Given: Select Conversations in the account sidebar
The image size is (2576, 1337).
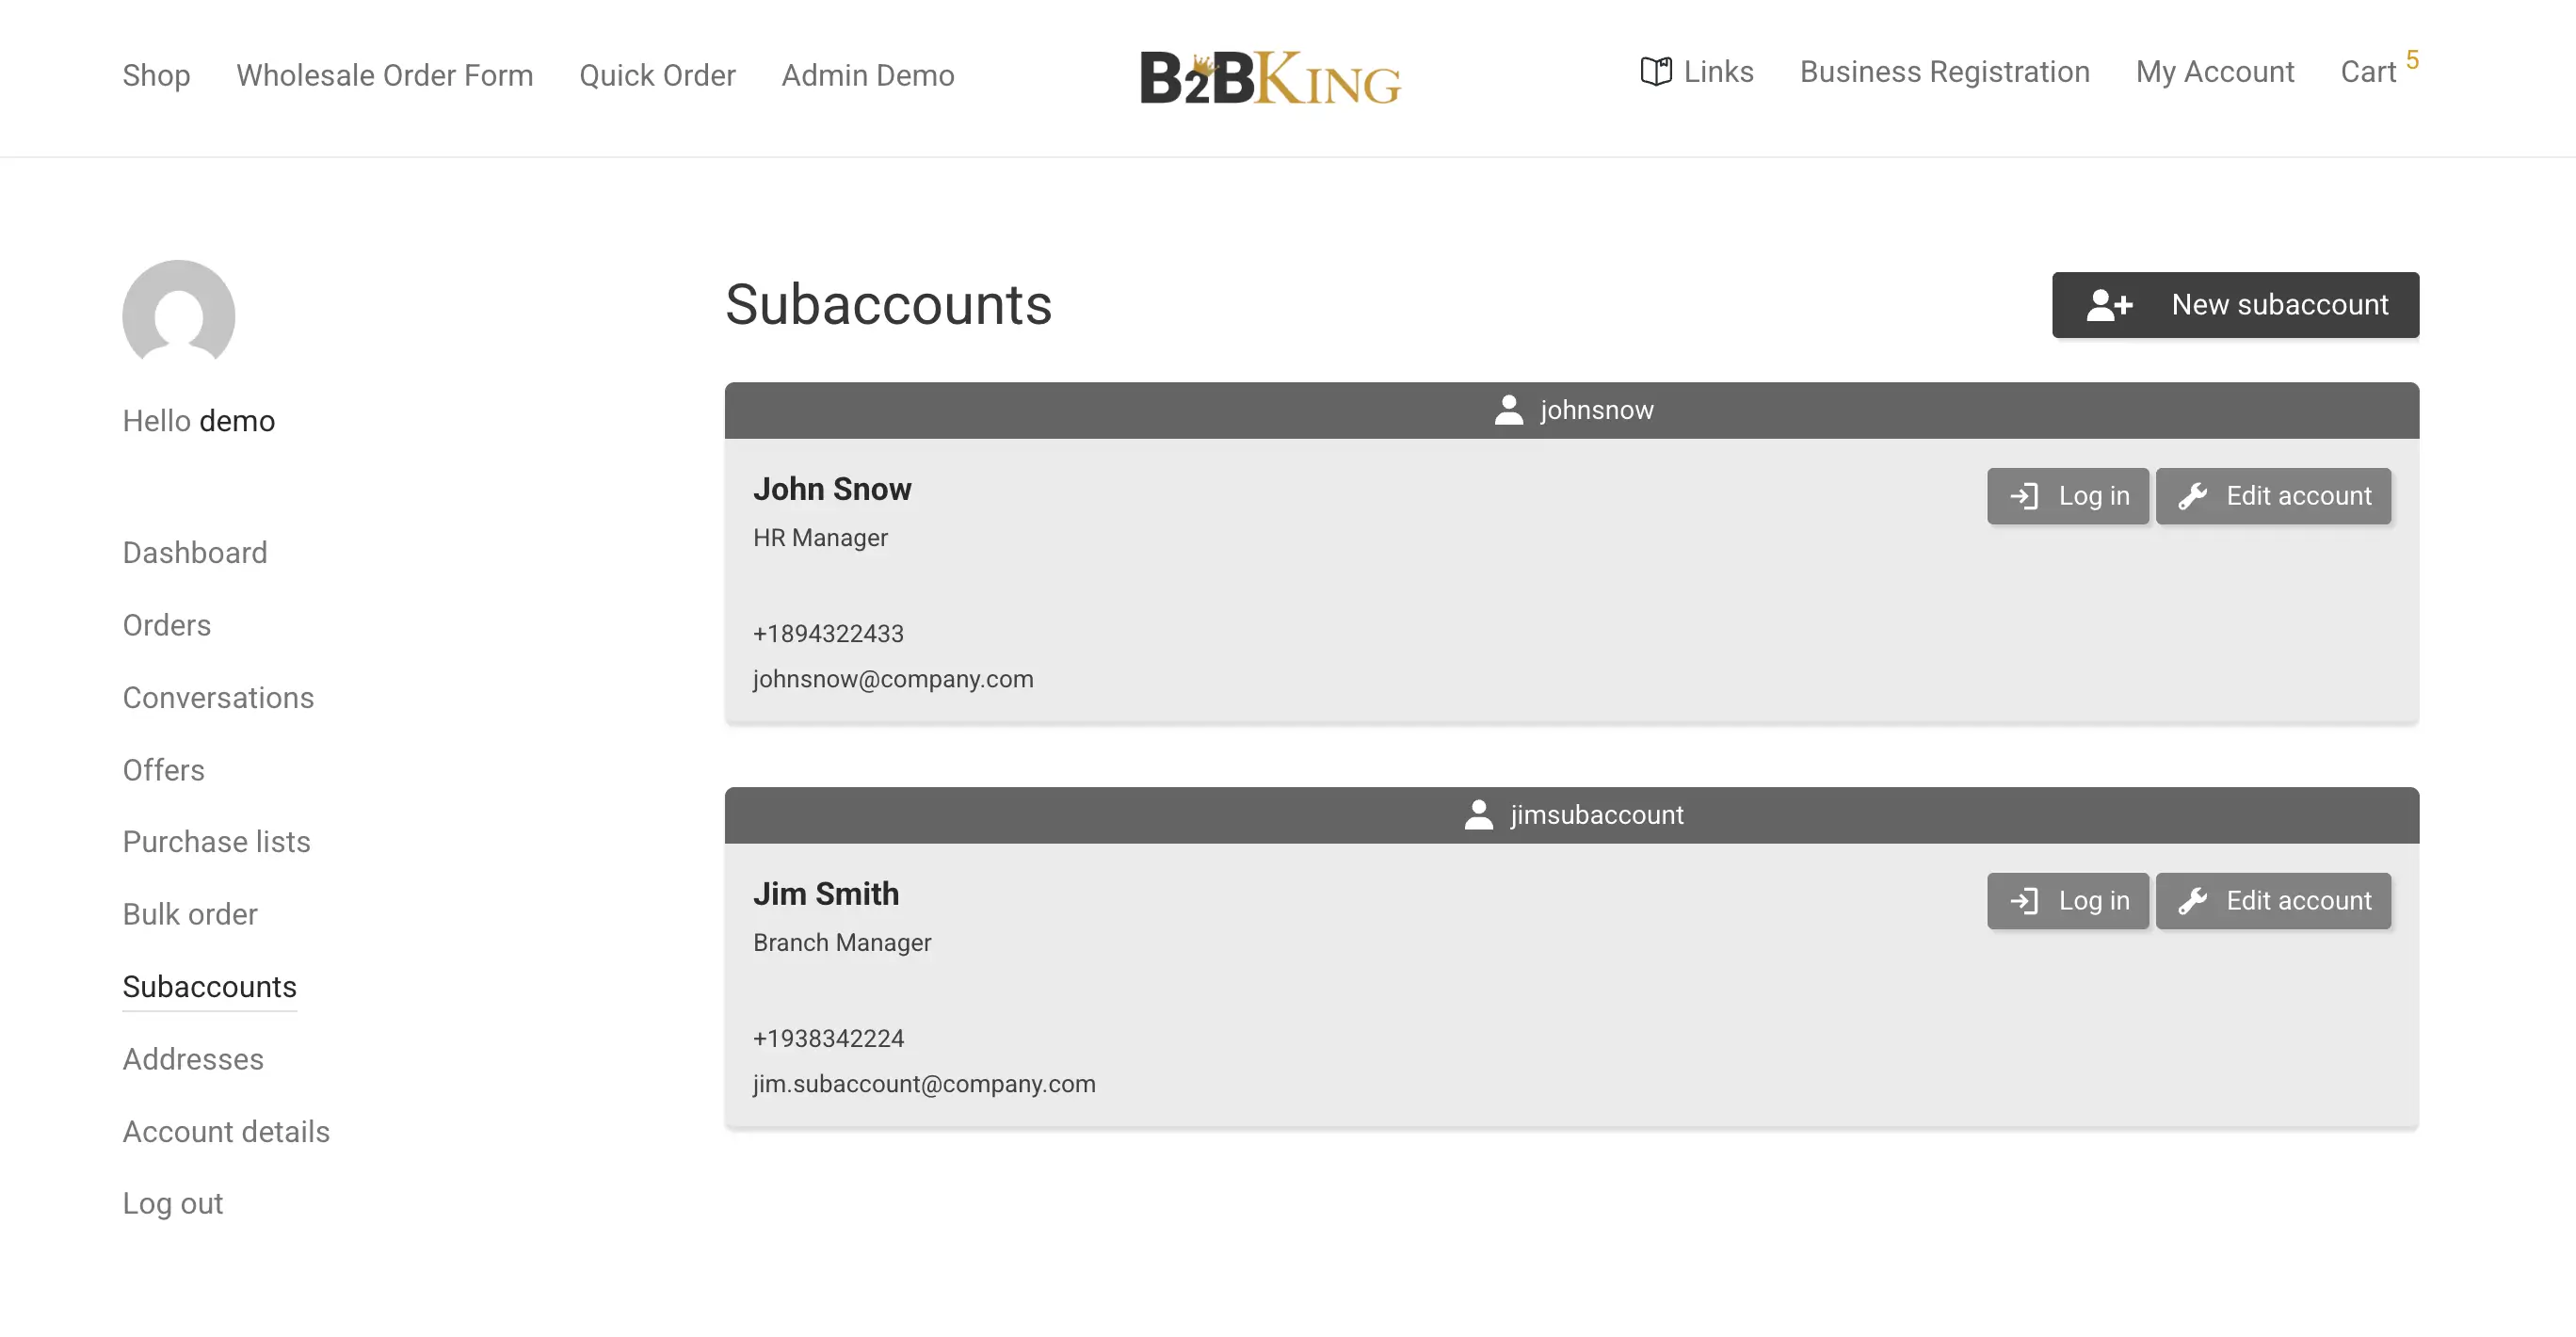Looking at the screenshot, I should coord(218,698).
